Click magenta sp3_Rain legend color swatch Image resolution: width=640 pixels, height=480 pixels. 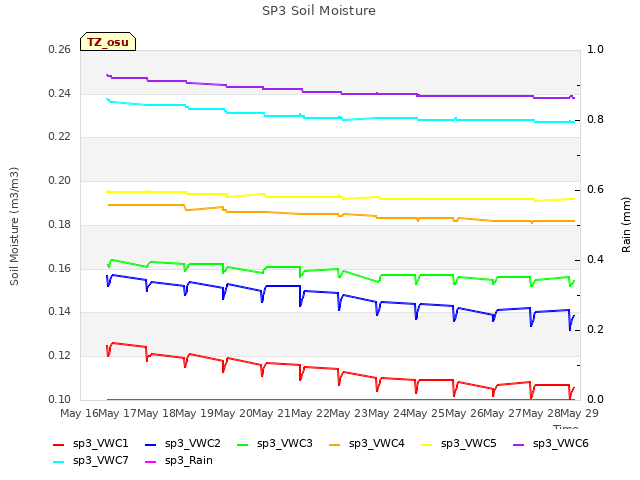tap(150, 462)
